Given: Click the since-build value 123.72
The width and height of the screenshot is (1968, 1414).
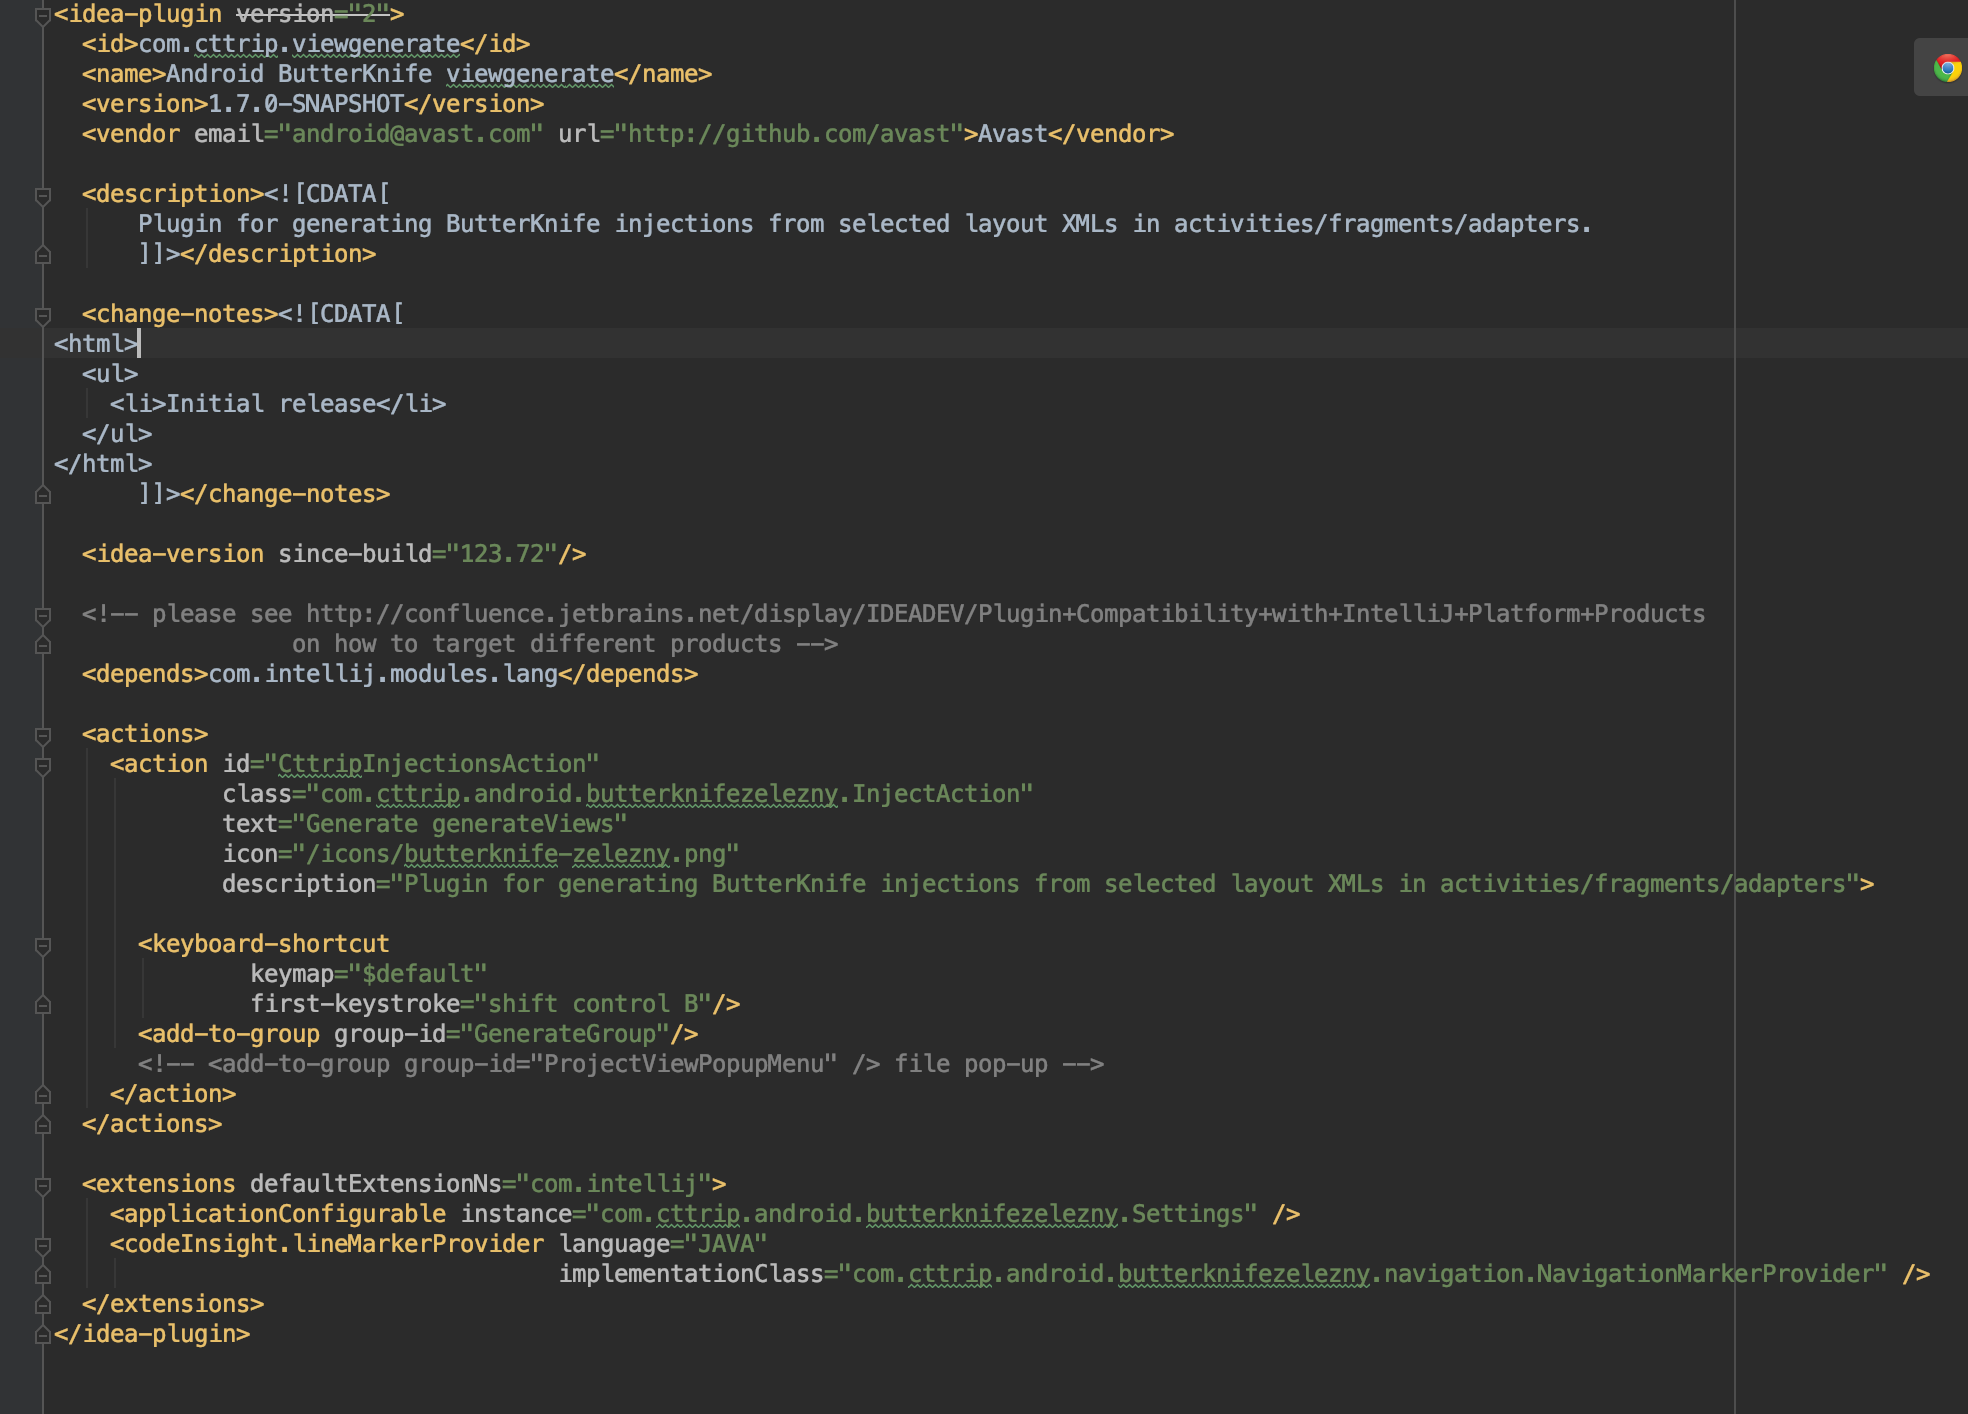Looking at the screenshot, I should (501, 554).
